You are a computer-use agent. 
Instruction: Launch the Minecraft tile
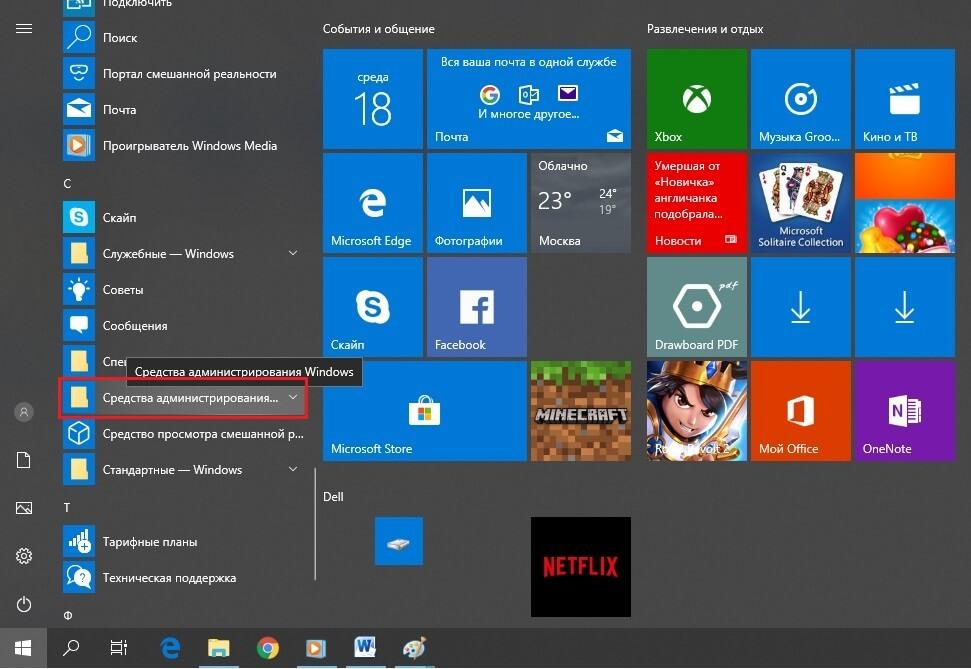pos(581,411)
